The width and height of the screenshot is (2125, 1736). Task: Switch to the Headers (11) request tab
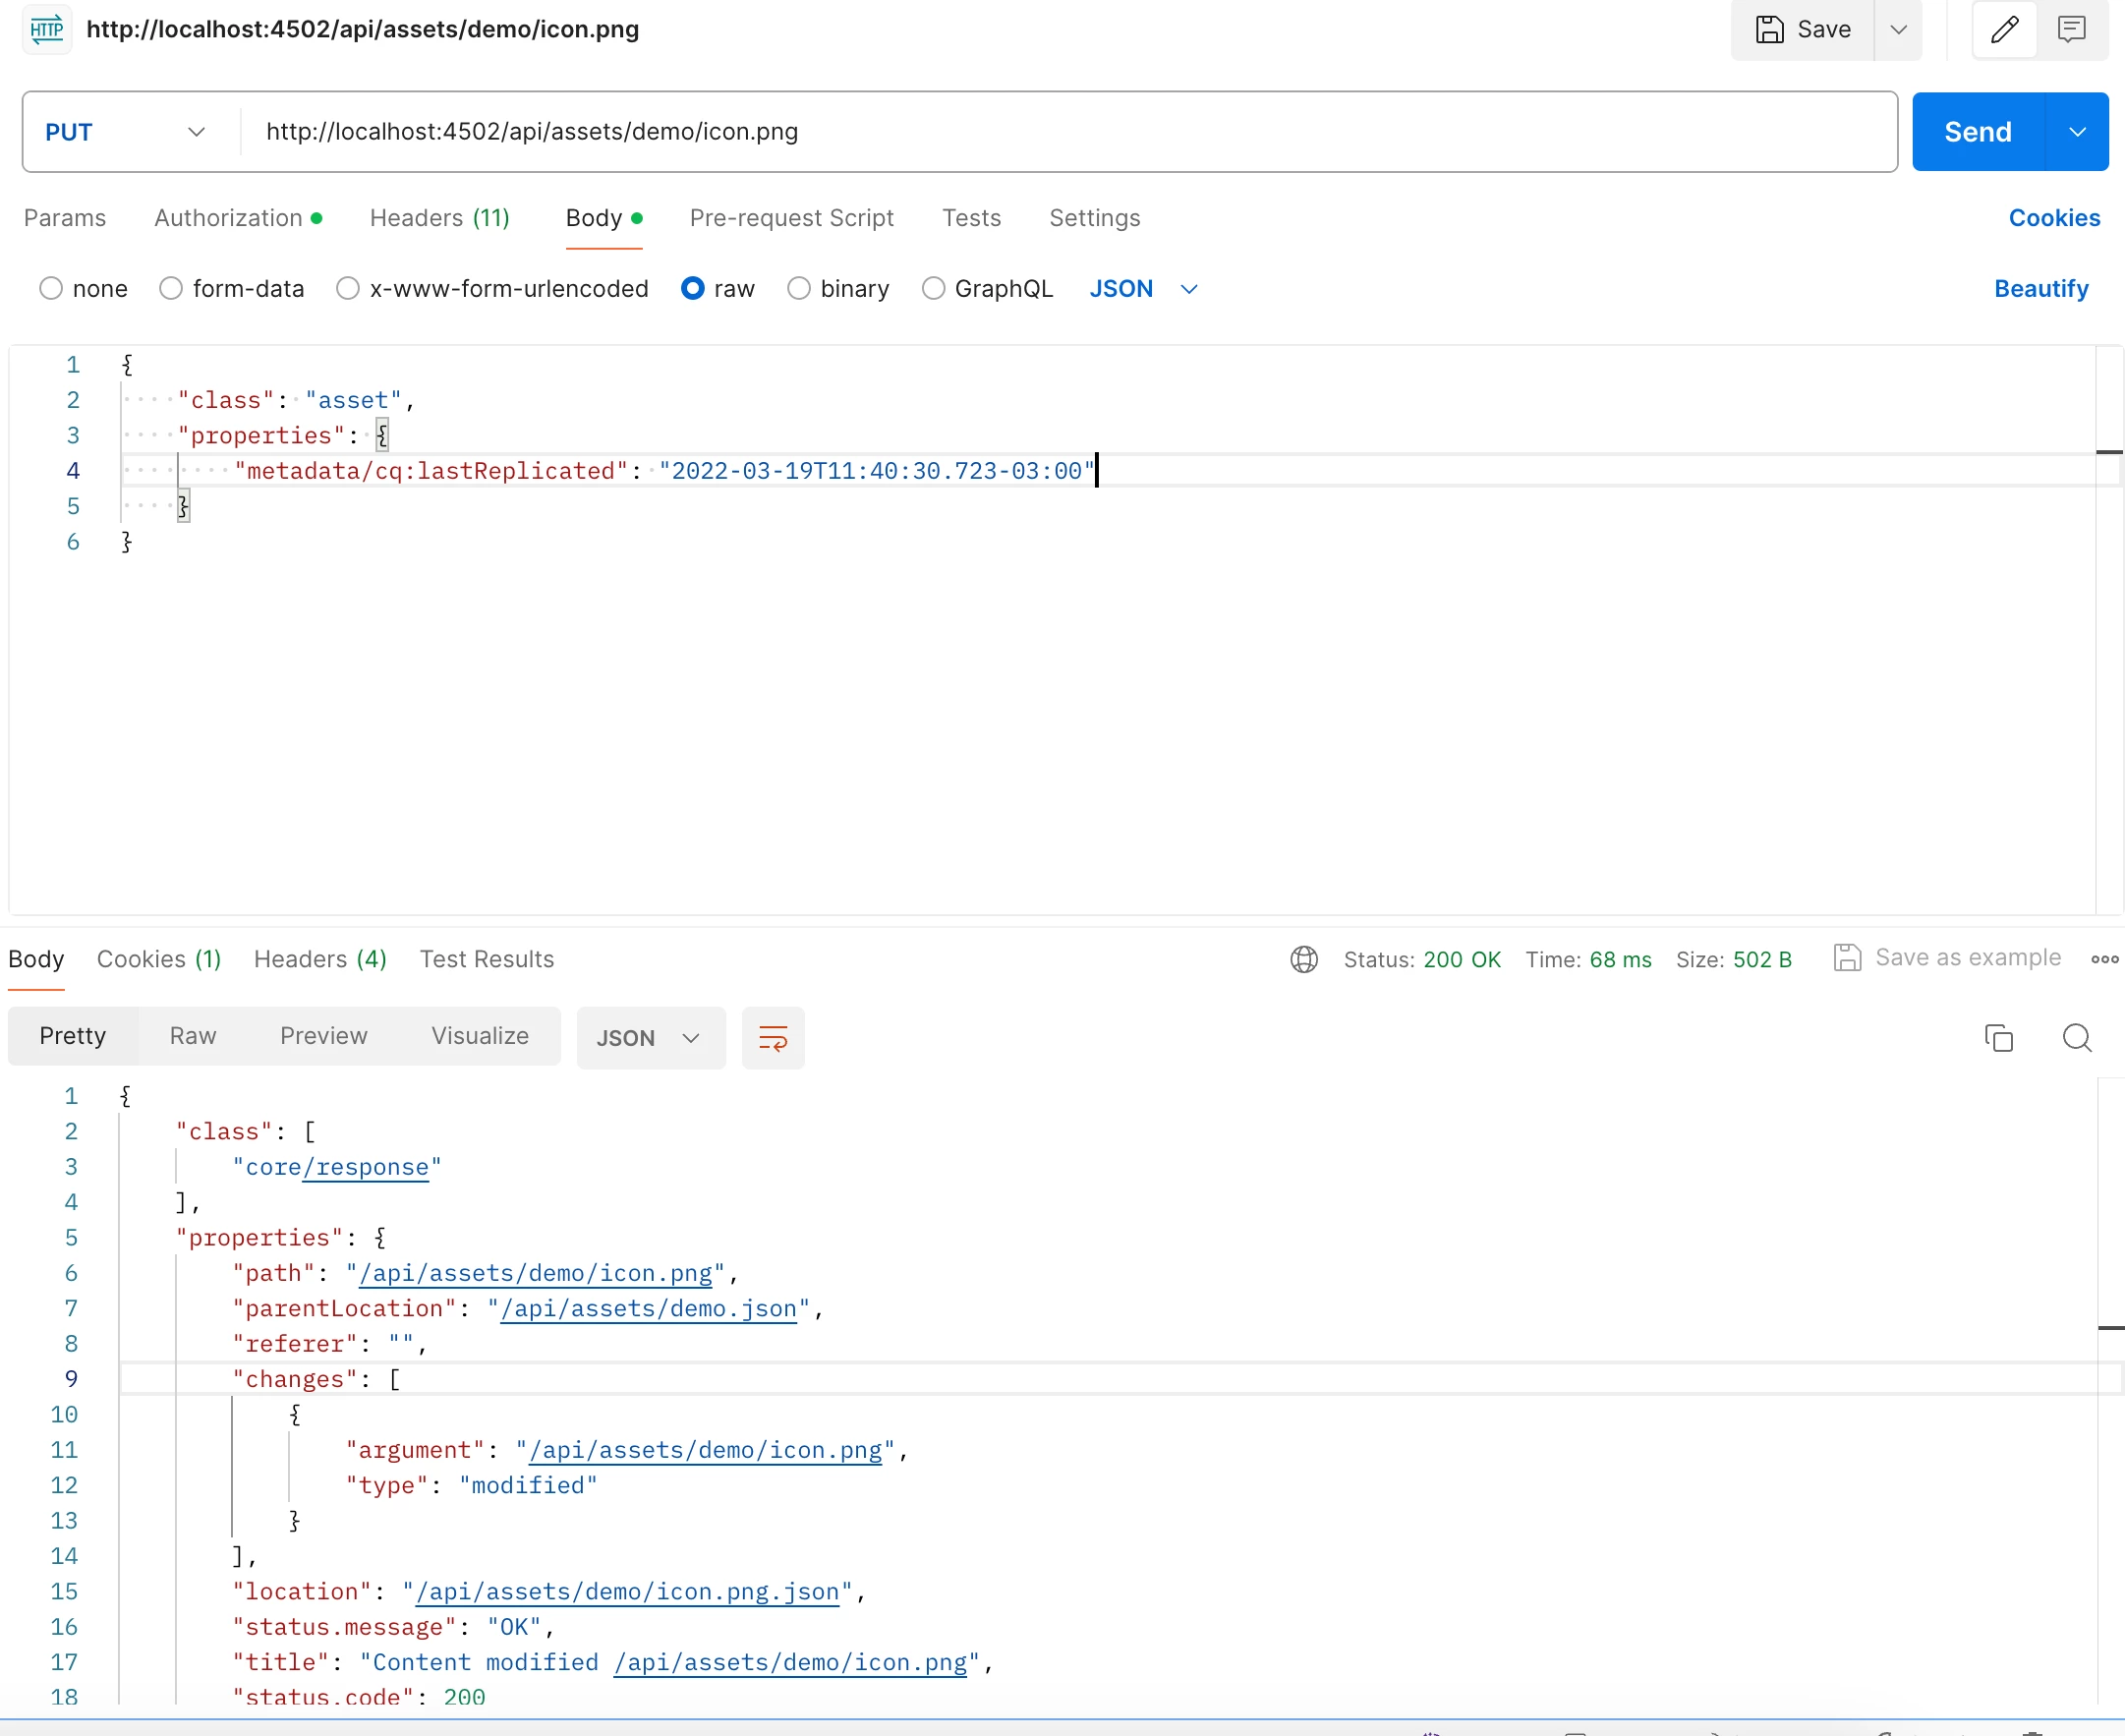439,218
